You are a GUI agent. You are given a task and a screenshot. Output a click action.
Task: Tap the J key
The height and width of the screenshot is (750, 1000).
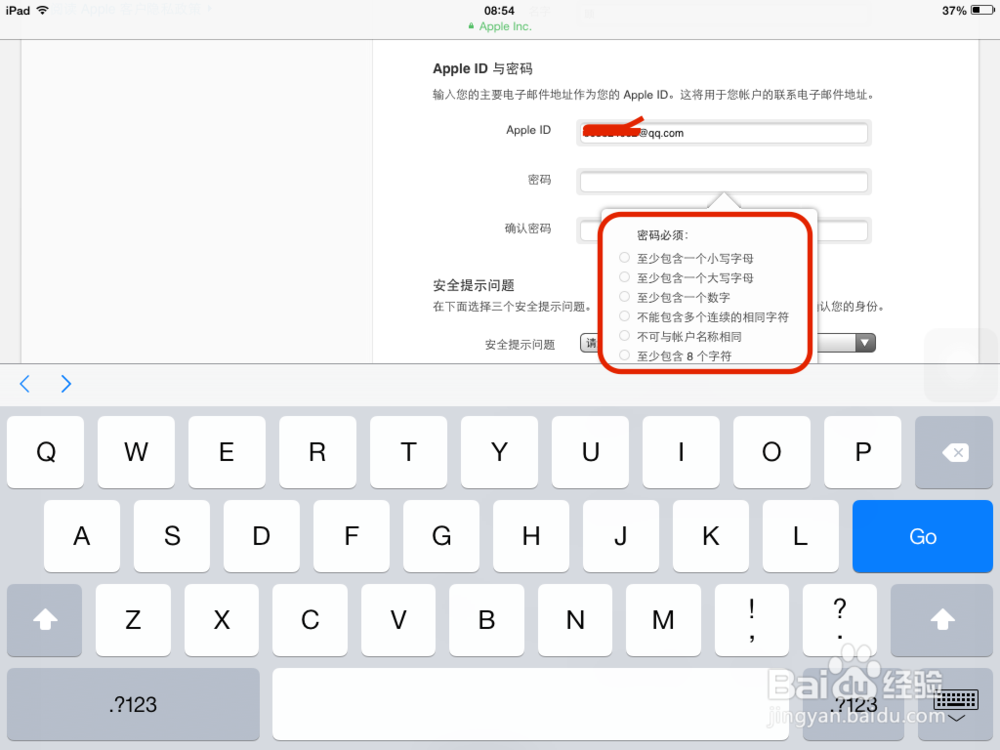tap(621, 536)
